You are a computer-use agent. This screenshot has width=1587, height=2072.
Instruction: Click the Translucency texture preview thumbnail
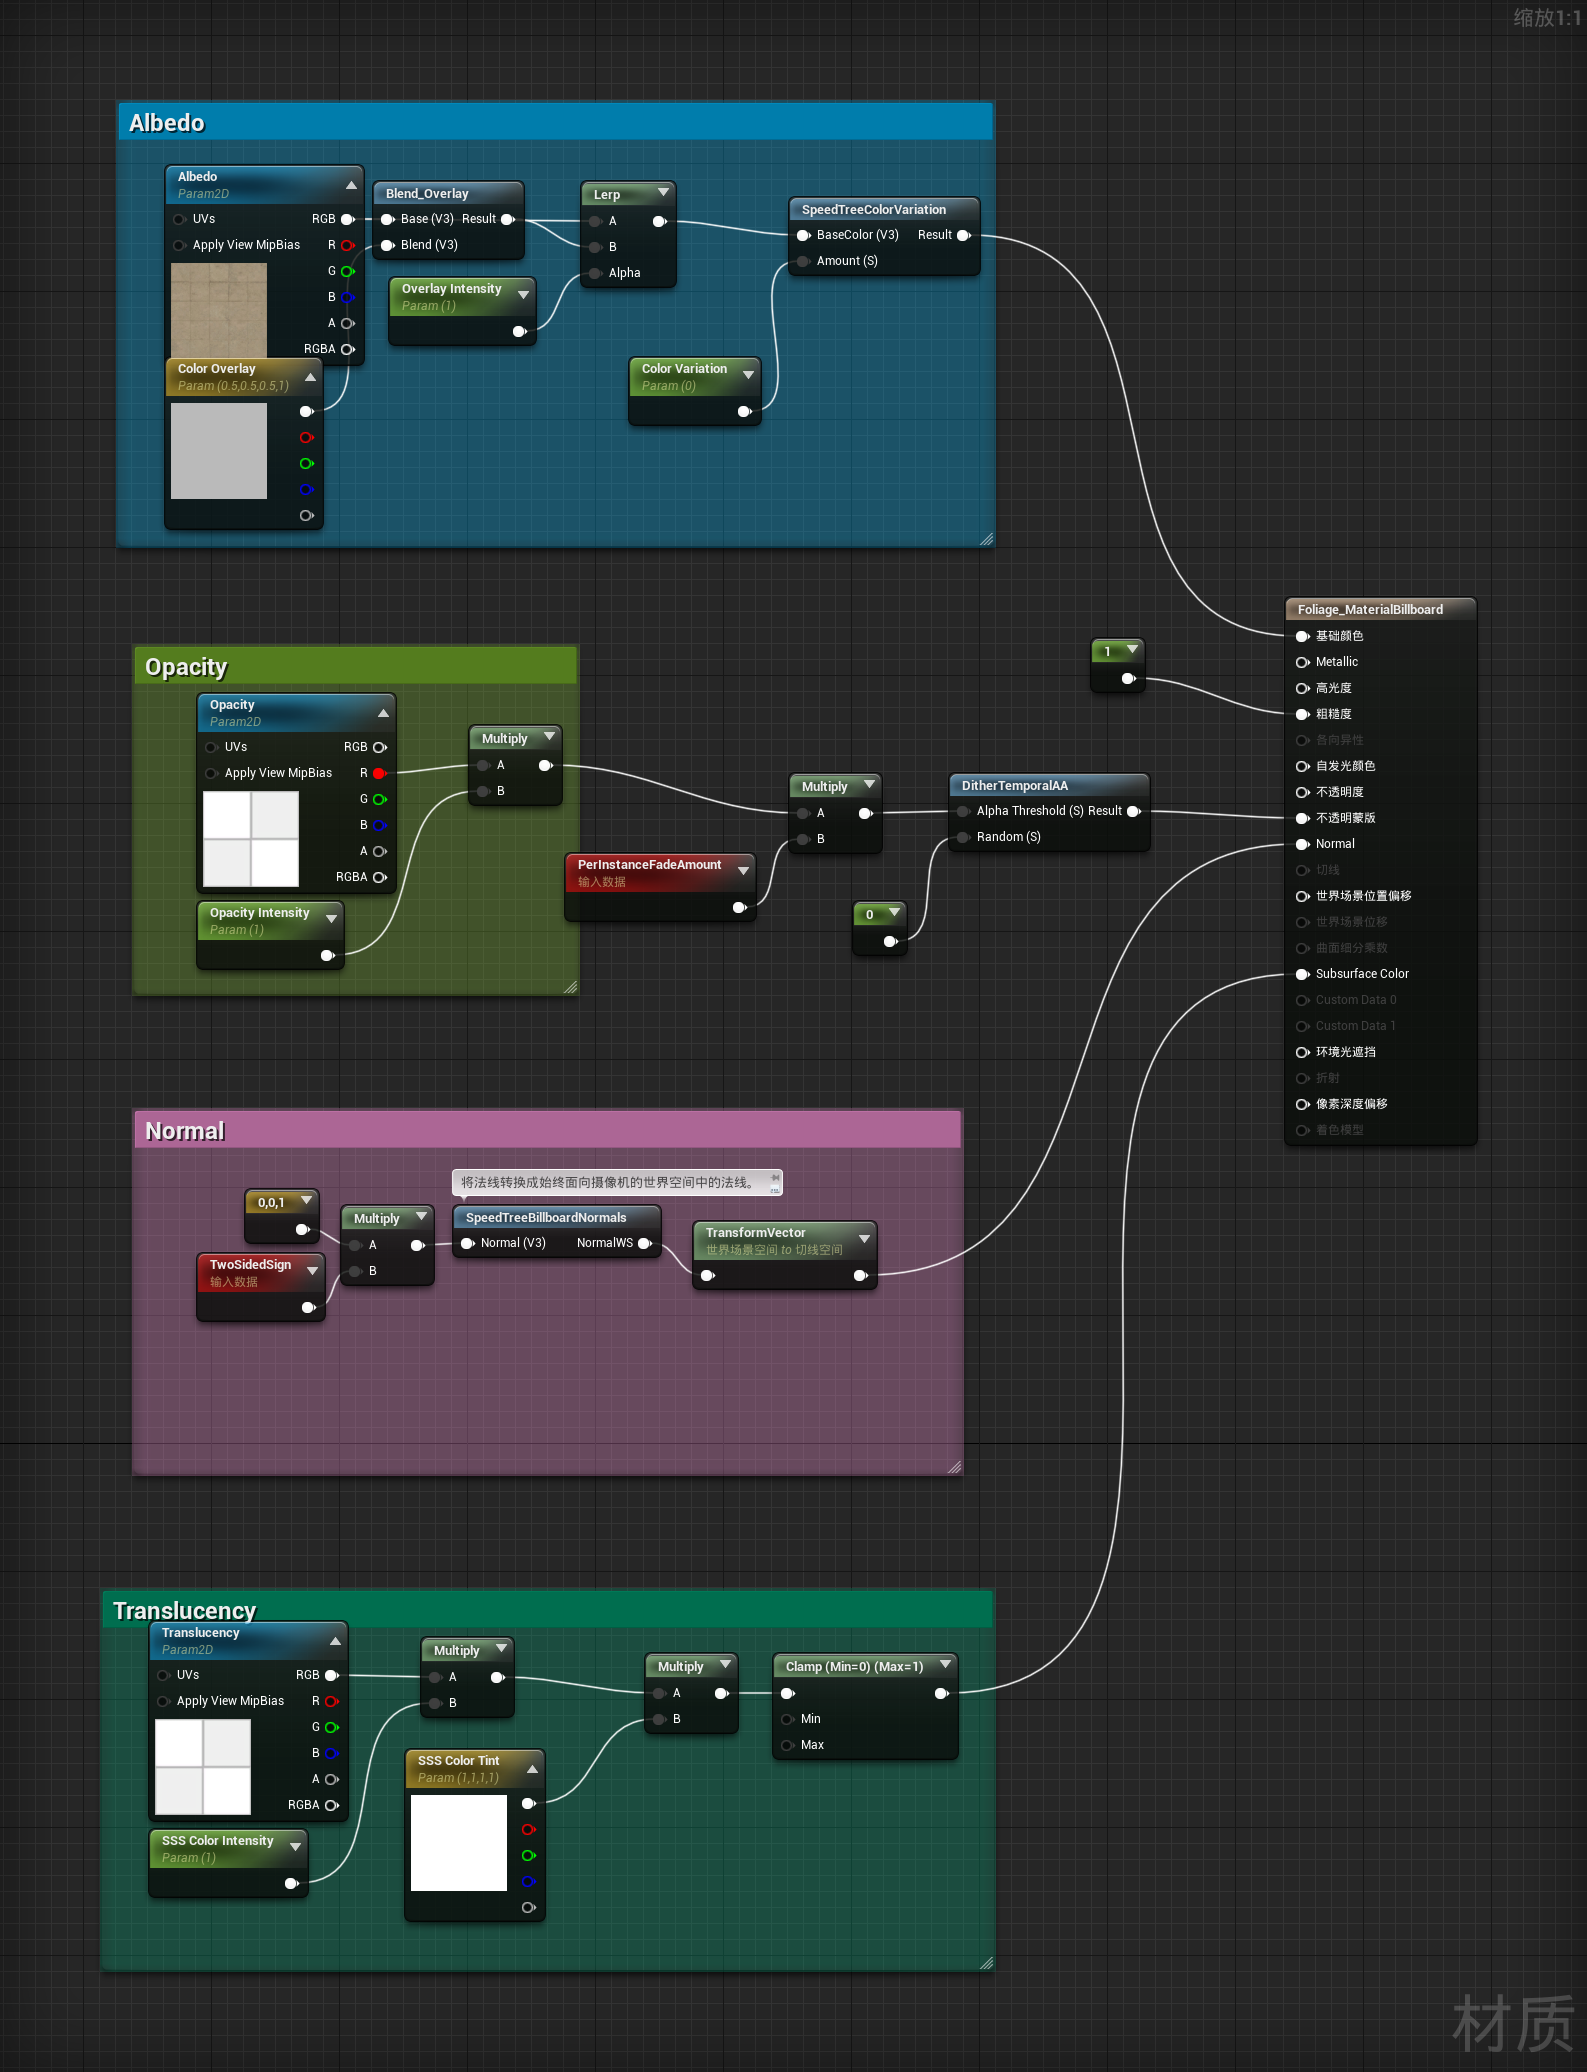coord(203,1767)
